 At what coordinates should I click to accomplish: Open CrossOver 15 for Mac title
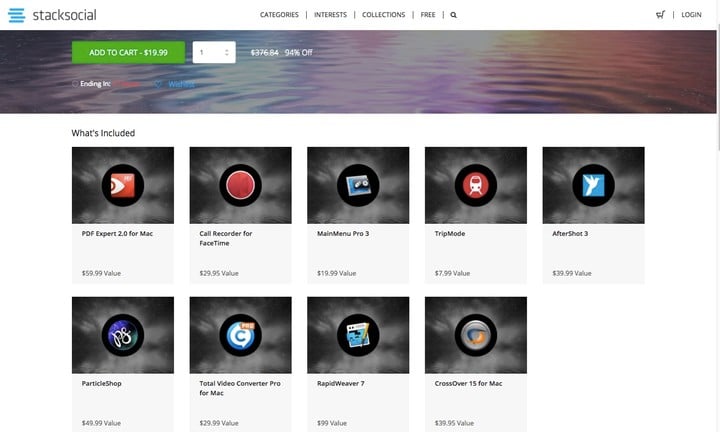pyautogui.click(x=468, y=383)
